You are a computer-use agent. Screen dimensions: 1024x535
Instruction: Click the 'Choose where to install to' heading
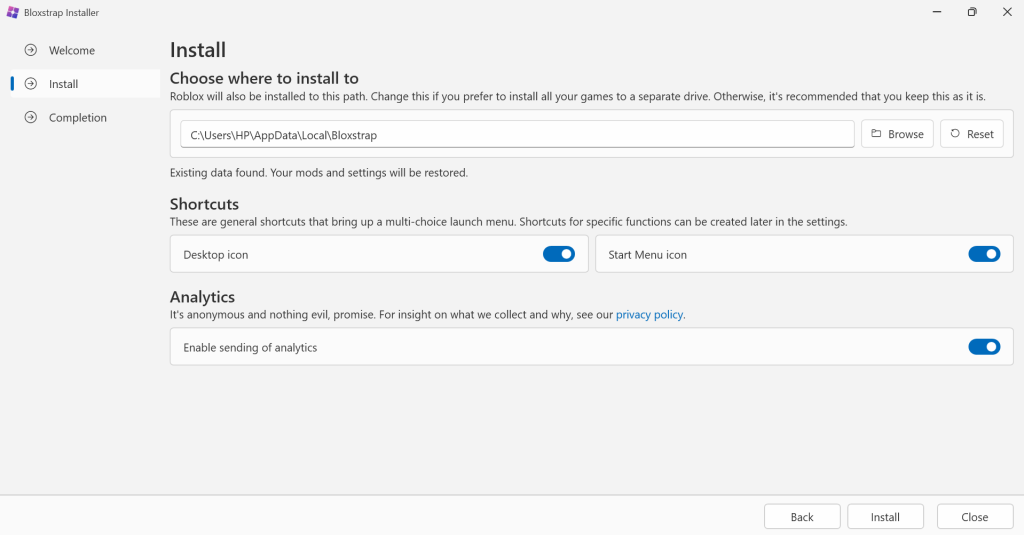click(x=264, y=78)
